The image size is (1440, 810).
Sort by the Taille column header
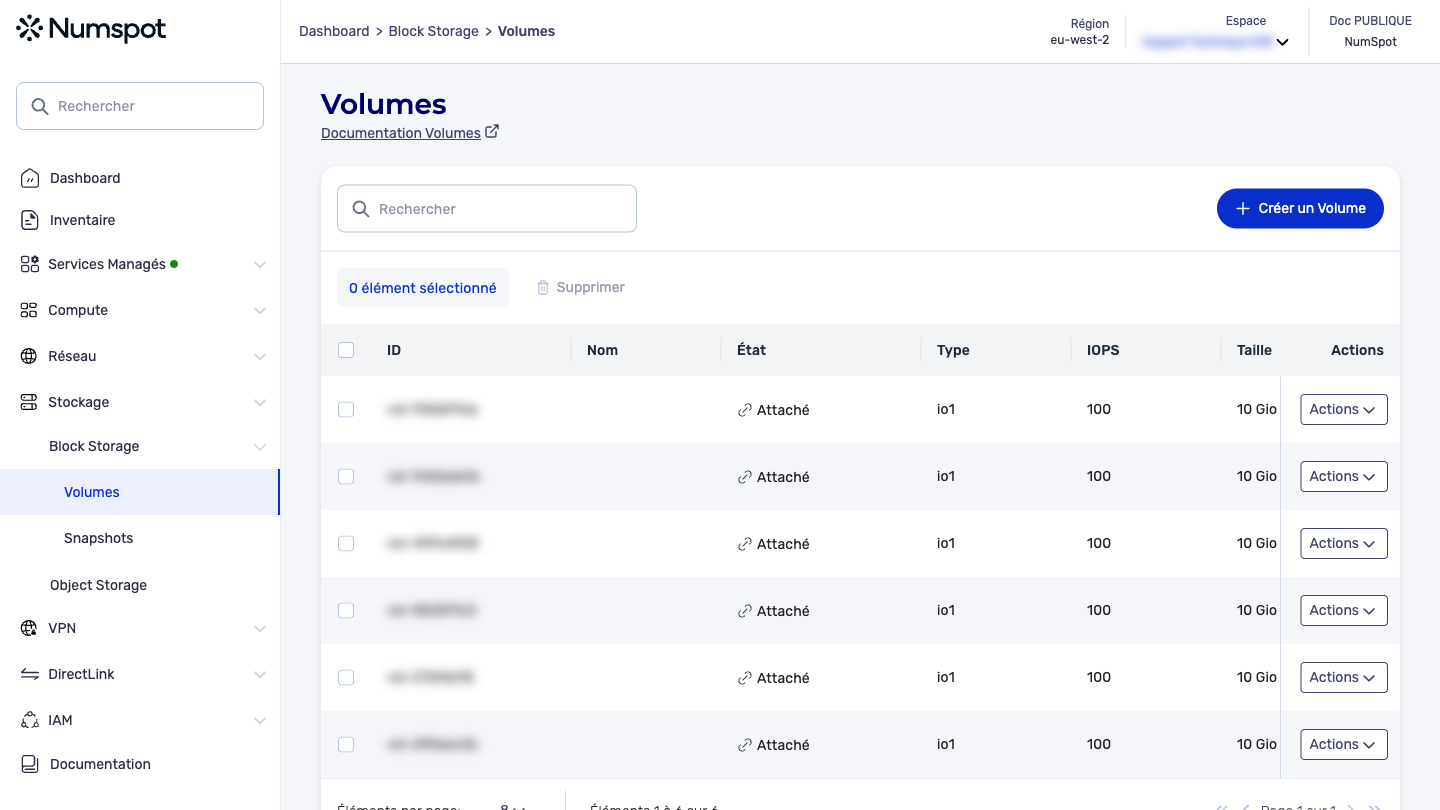tap(1254, 350)
